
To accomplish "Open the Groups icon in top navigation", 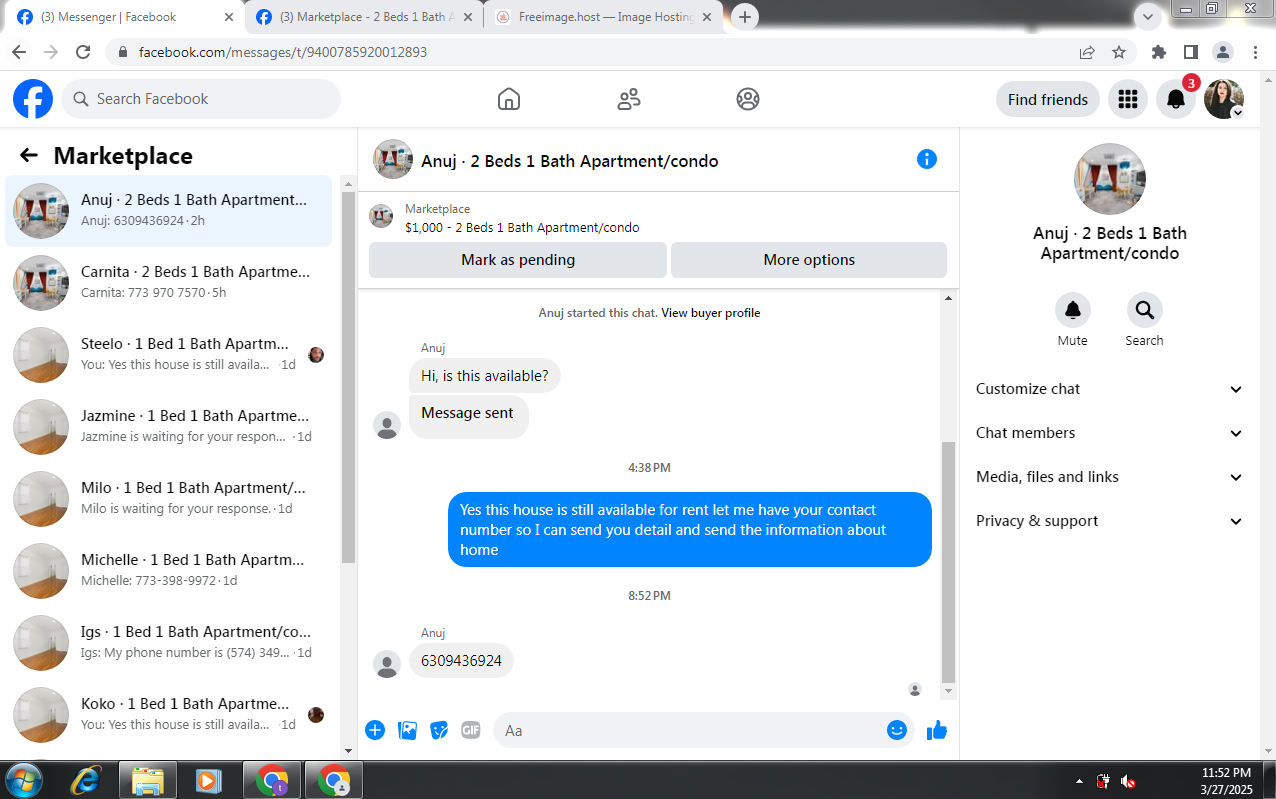I will click(748, 99).
